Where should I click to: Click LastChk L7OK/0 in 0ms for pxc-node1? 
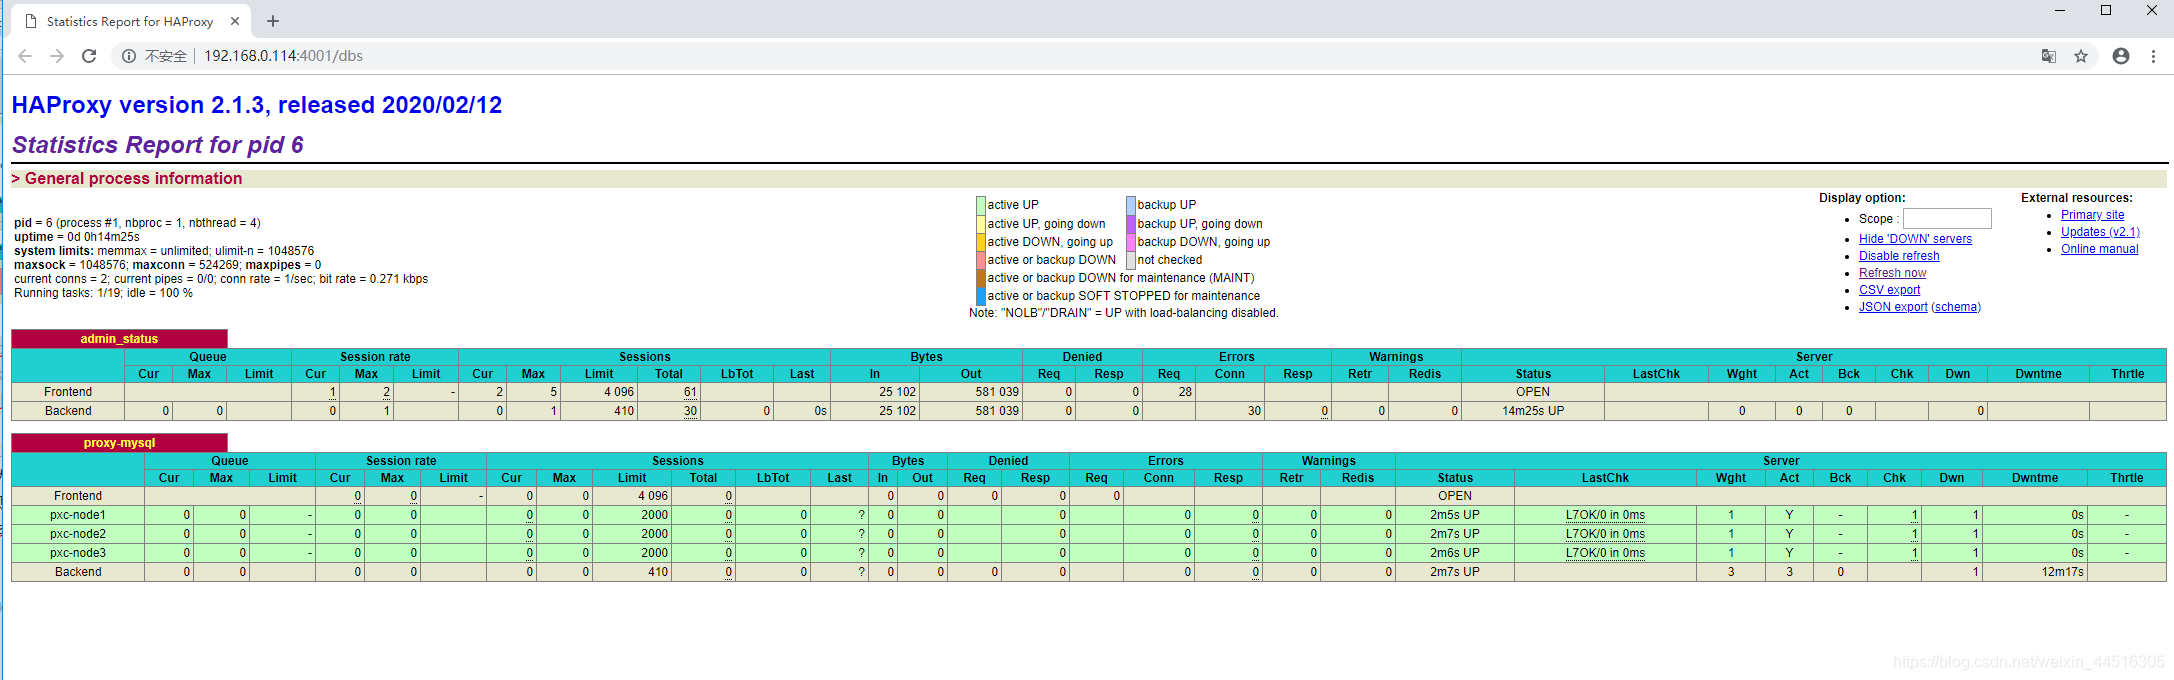point(1605,515)
